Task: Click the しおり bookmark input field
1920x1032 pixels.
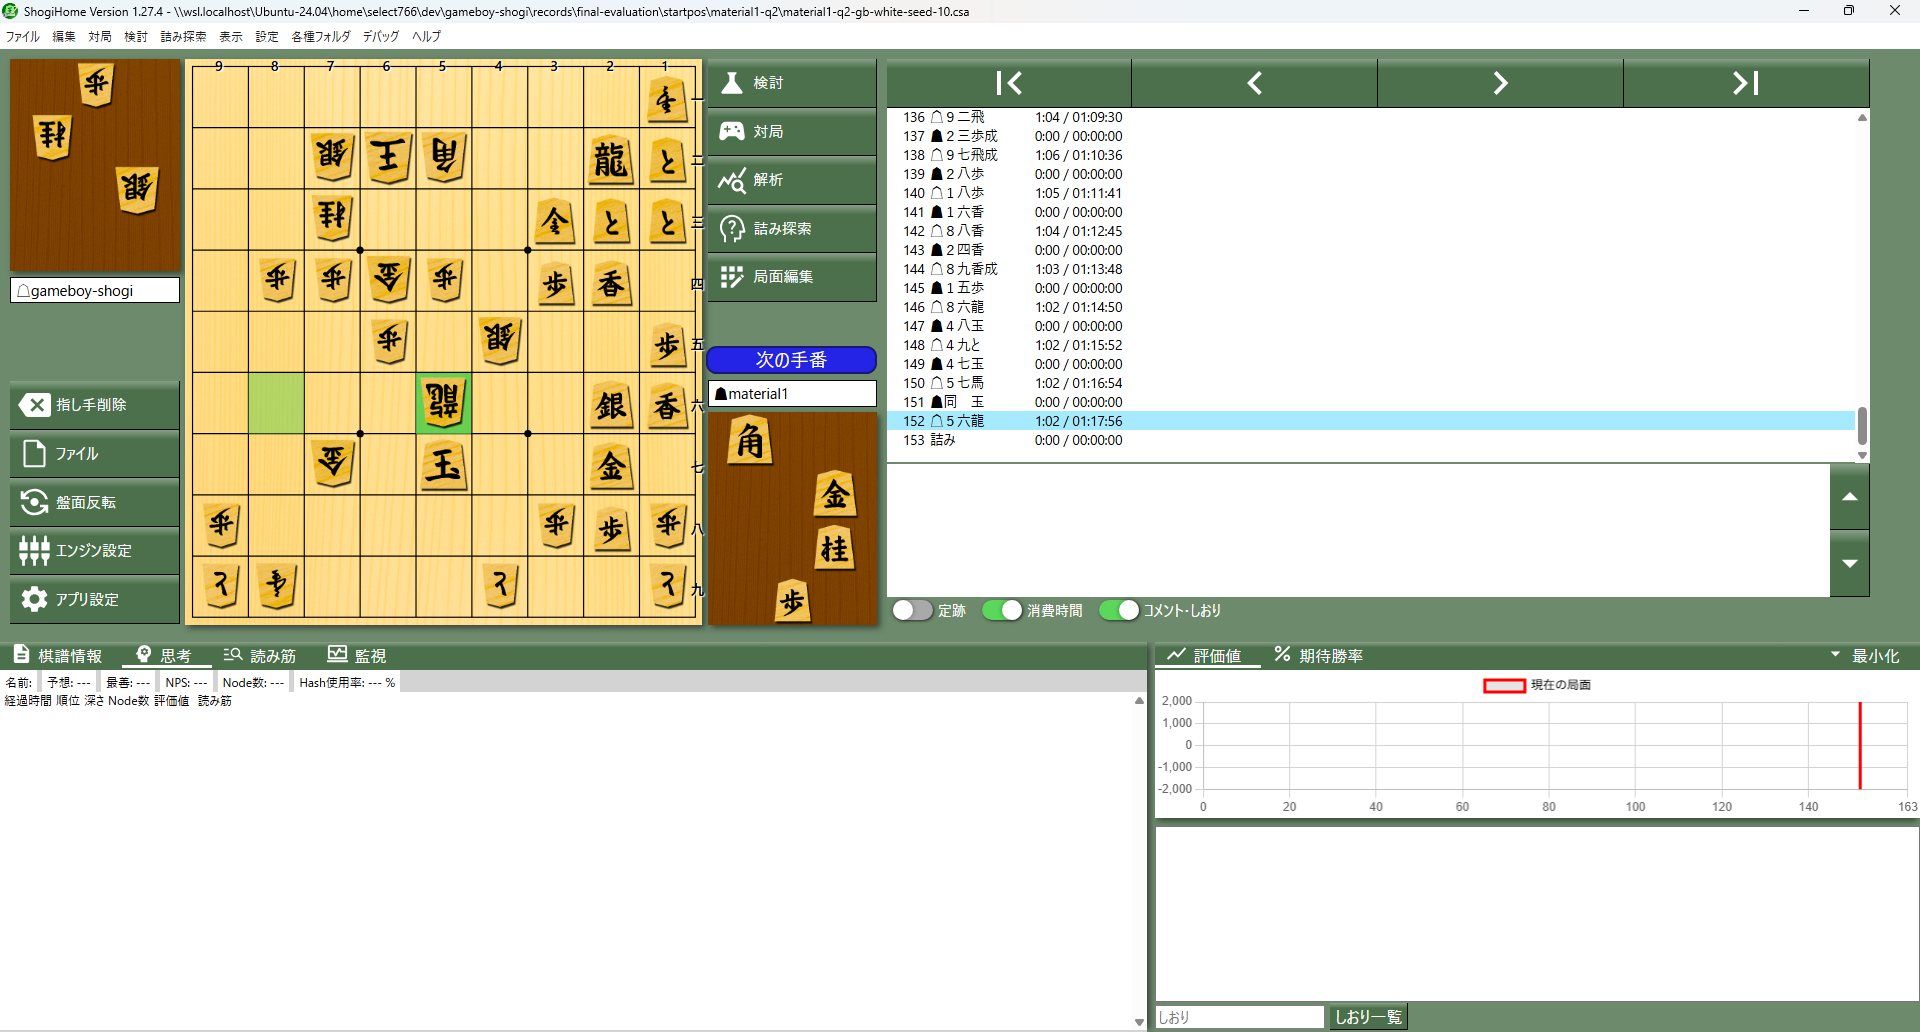Action: (x=1240, y=1017)
